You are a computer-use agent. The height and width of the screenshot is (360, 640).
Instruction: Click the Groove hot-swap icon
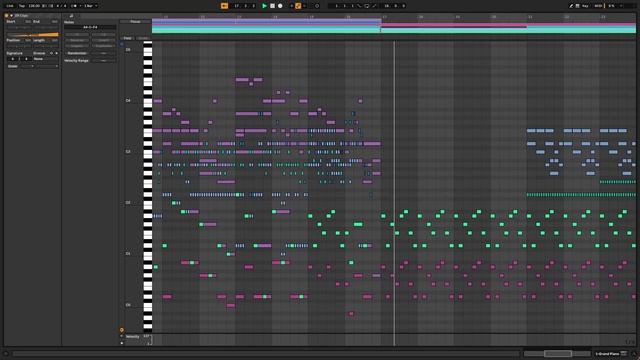(x=51, y=53)
